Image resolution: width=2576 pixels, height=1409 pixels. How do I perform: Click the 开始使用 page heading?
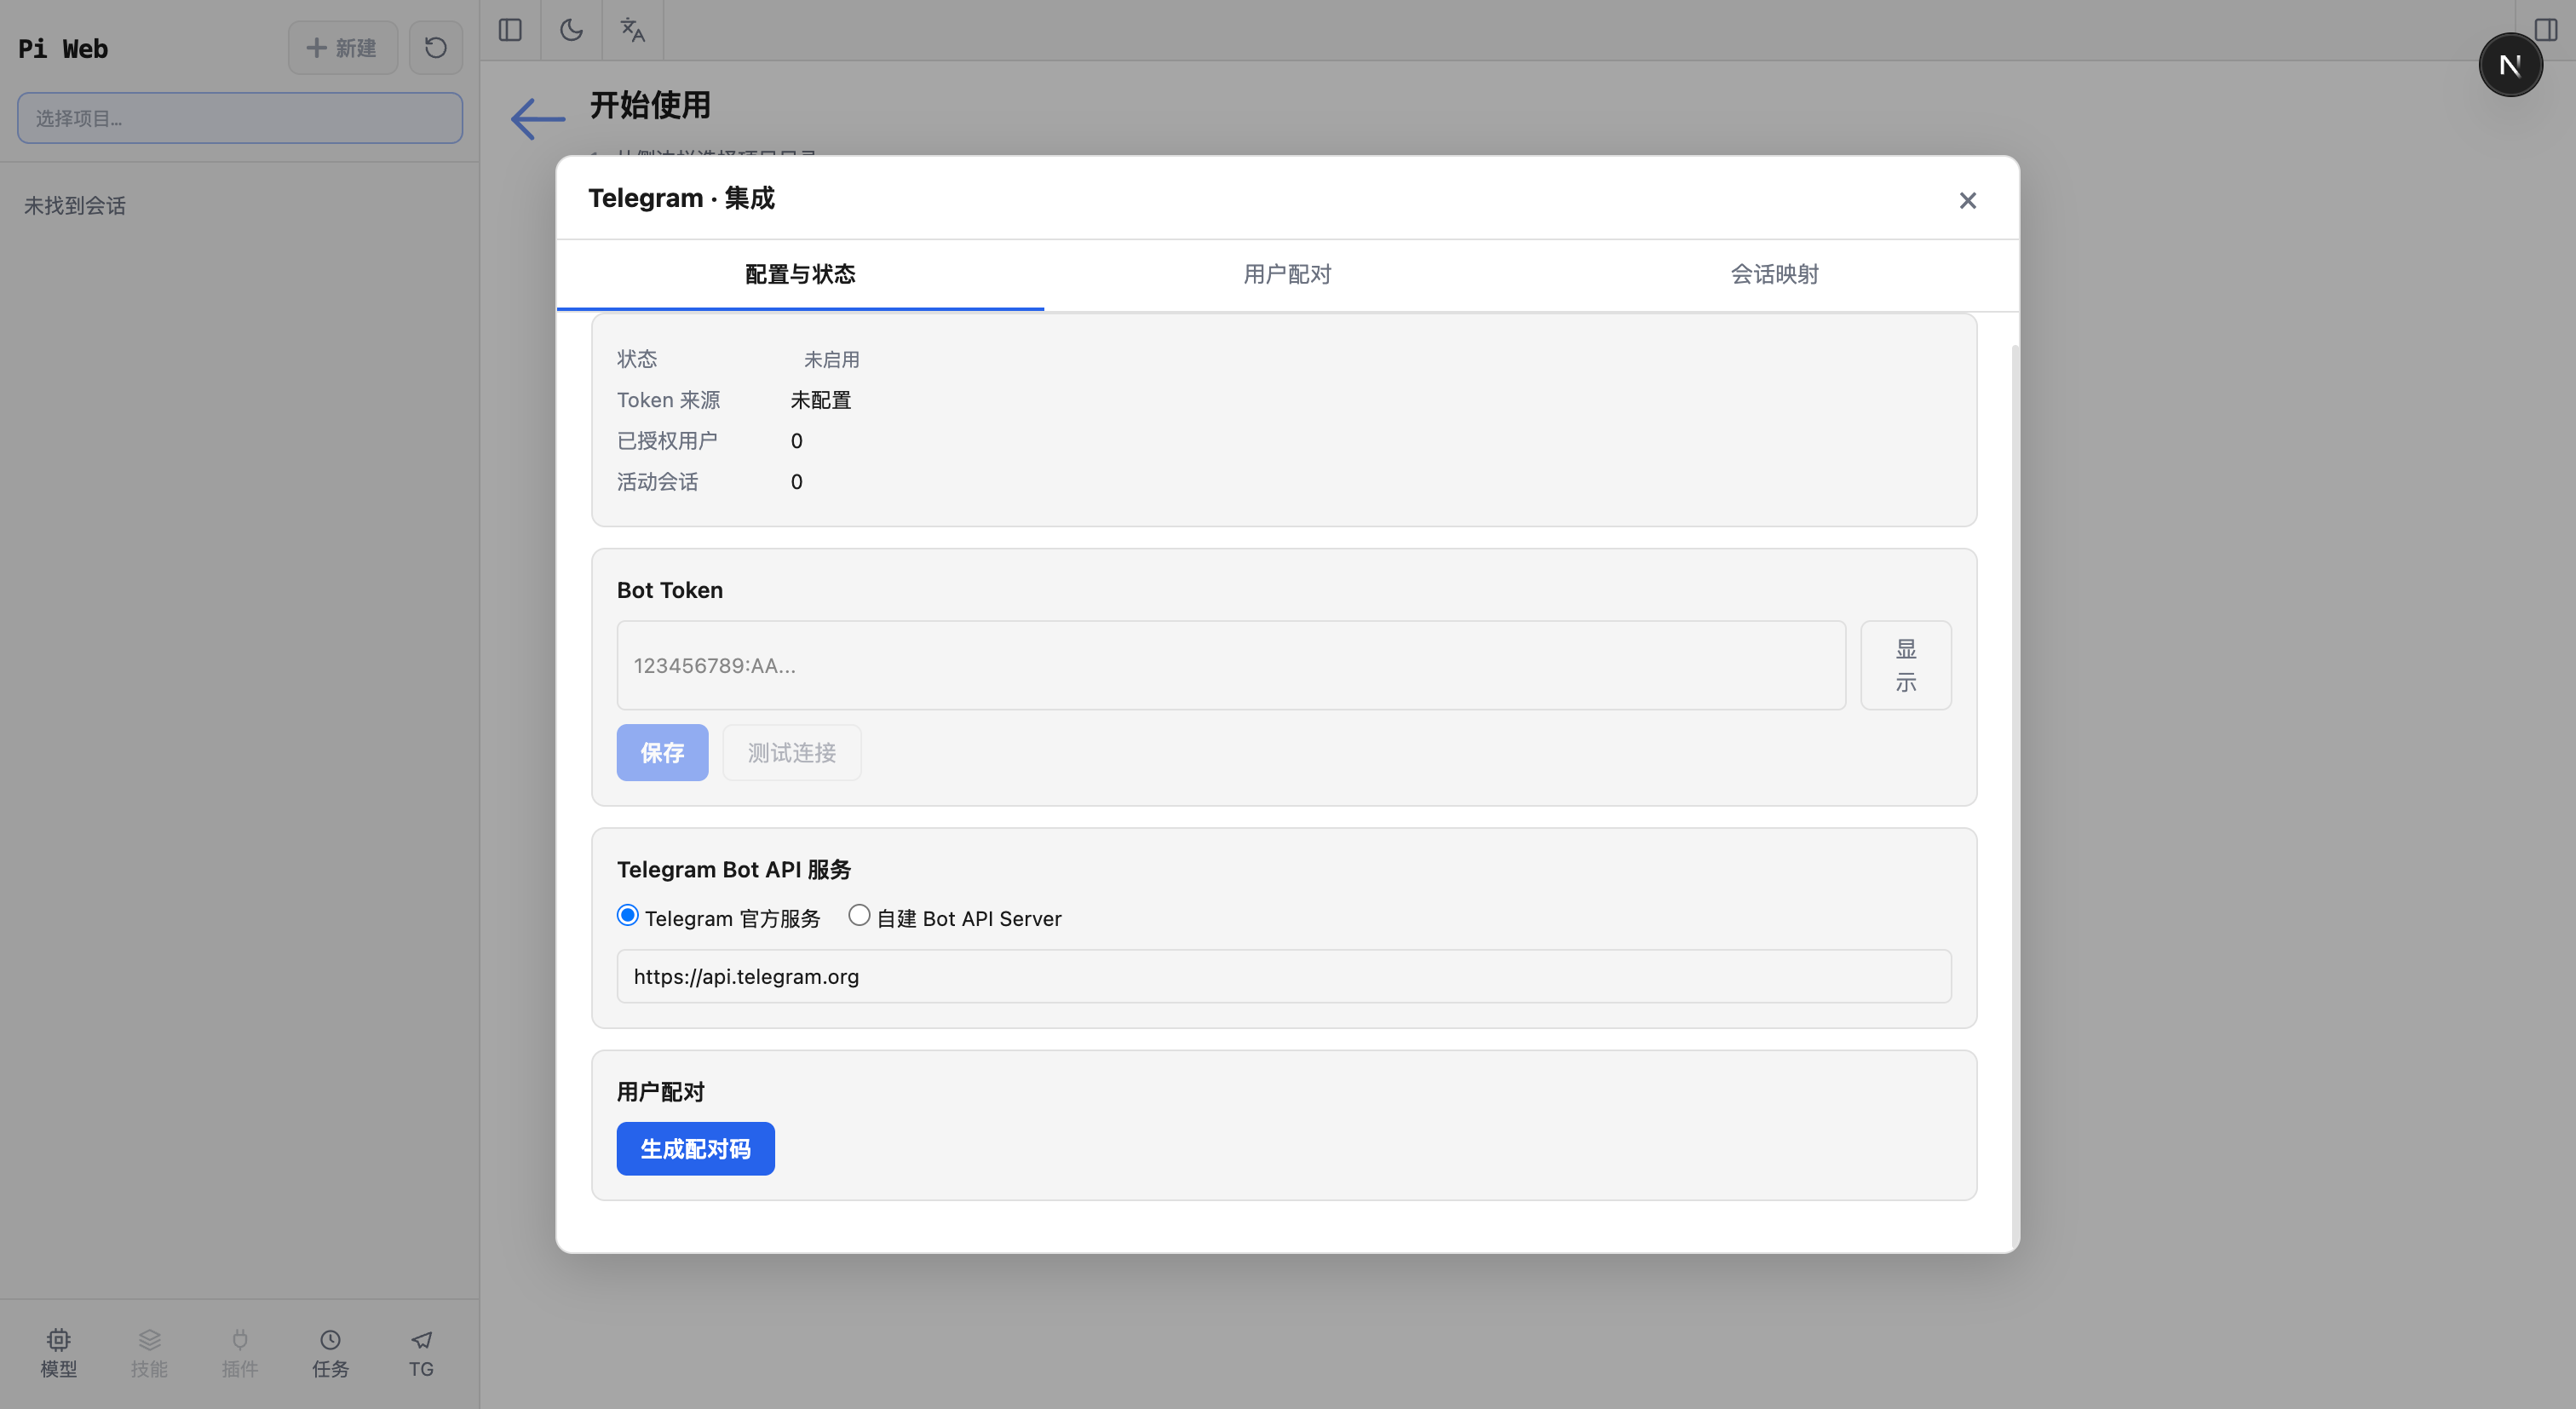pyautogui.click(x=650, y=105)
